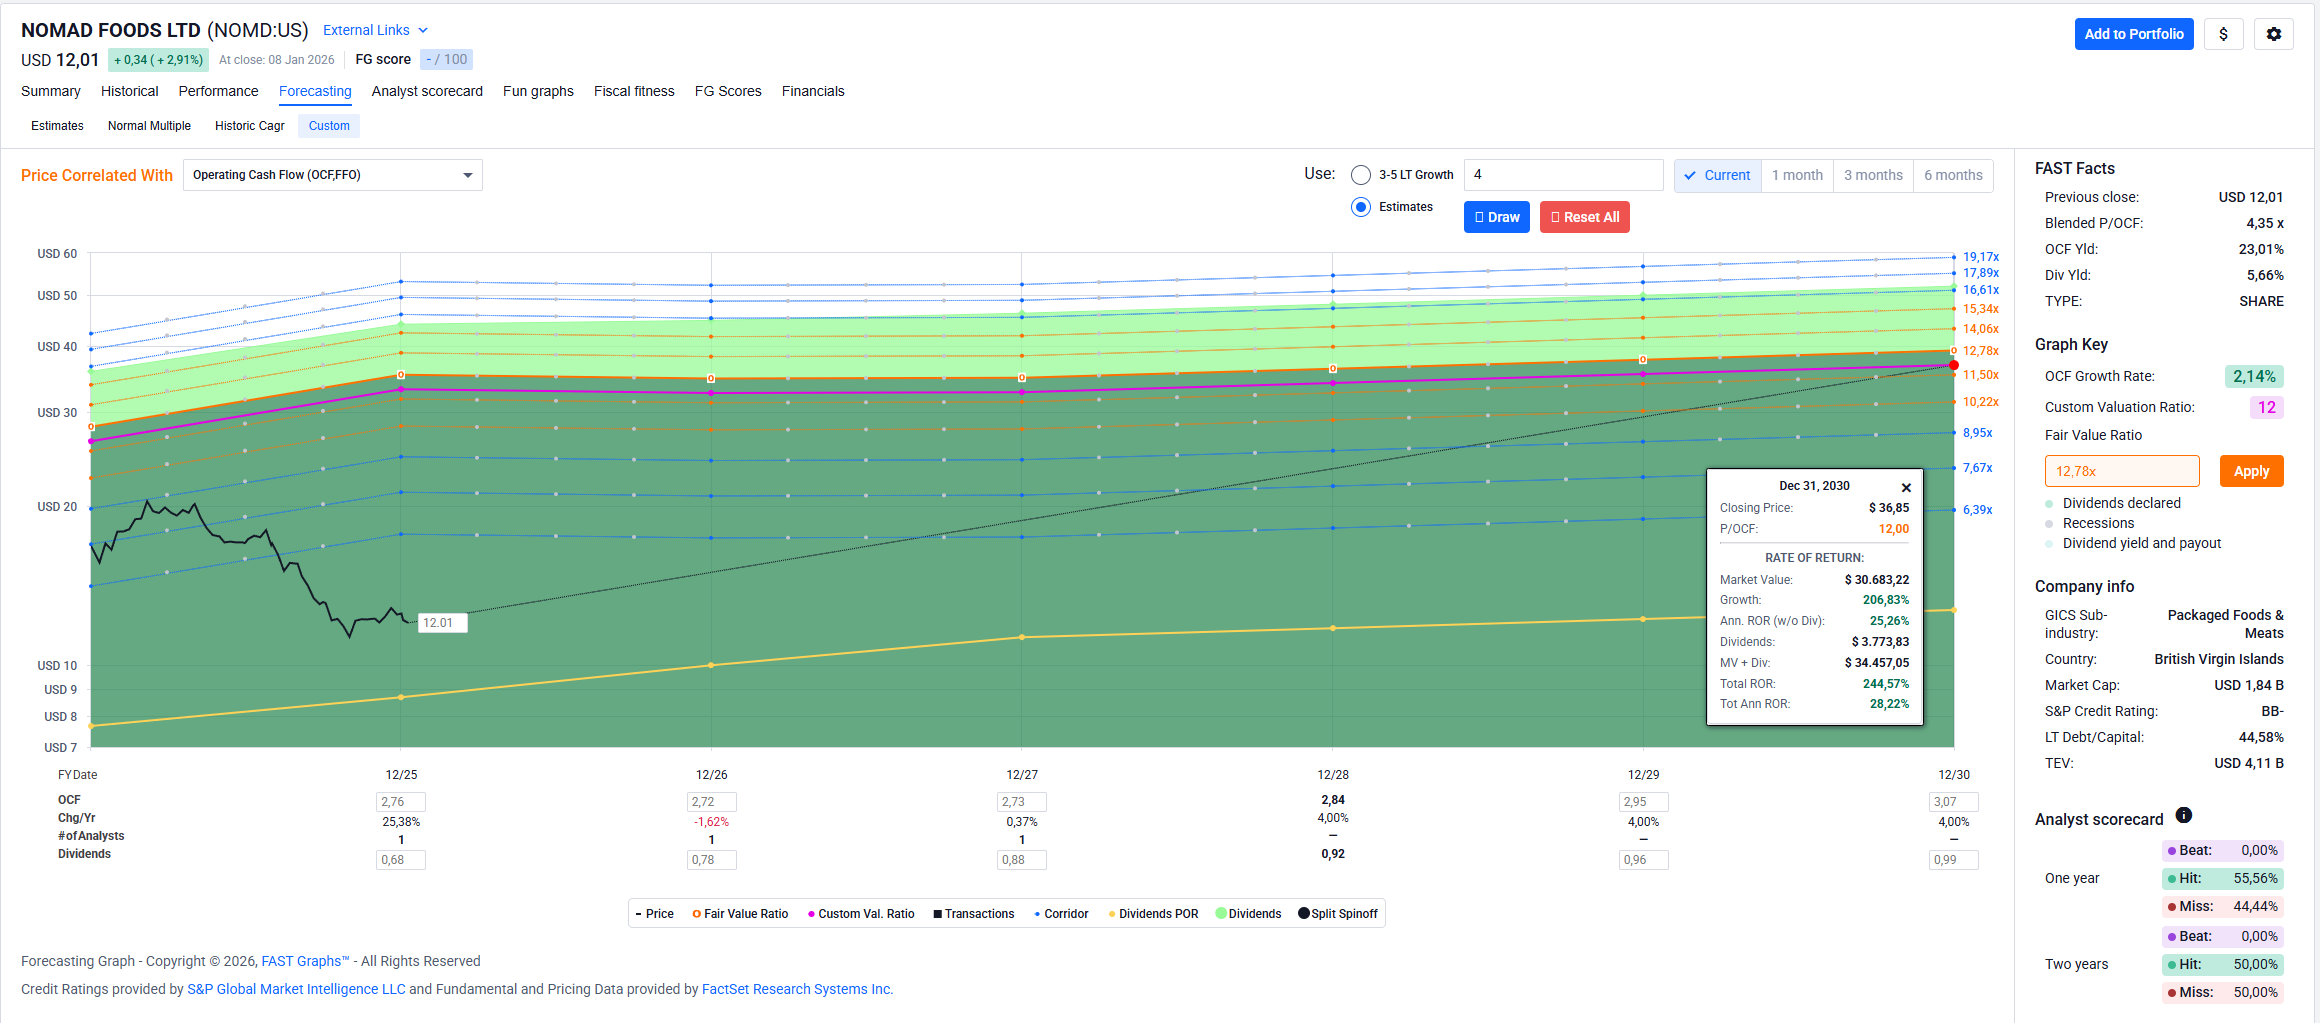2320x1023 pixels.
Task: Switch to the Fiscal fitness tab
Action: (634, 91)
